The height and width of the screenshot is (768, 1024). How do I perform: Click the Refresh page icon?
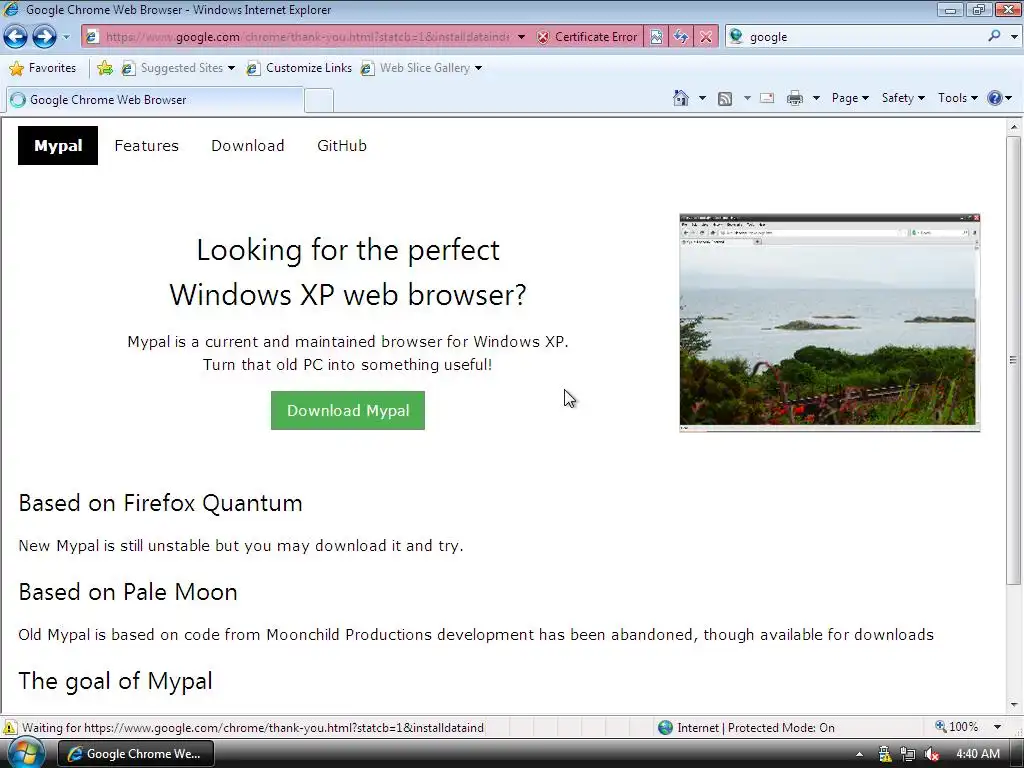click(681, 37)
